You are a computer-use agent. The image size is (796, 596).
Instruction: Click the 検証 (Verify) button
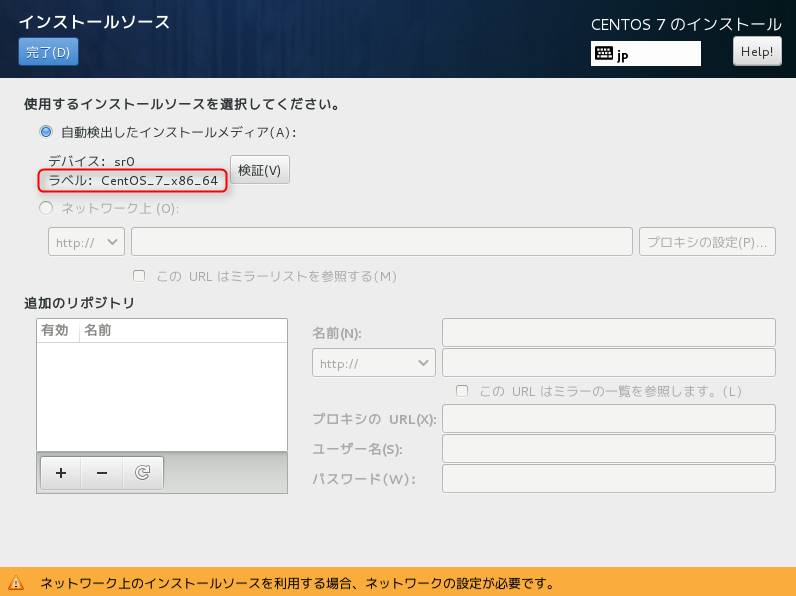[260, 170]
